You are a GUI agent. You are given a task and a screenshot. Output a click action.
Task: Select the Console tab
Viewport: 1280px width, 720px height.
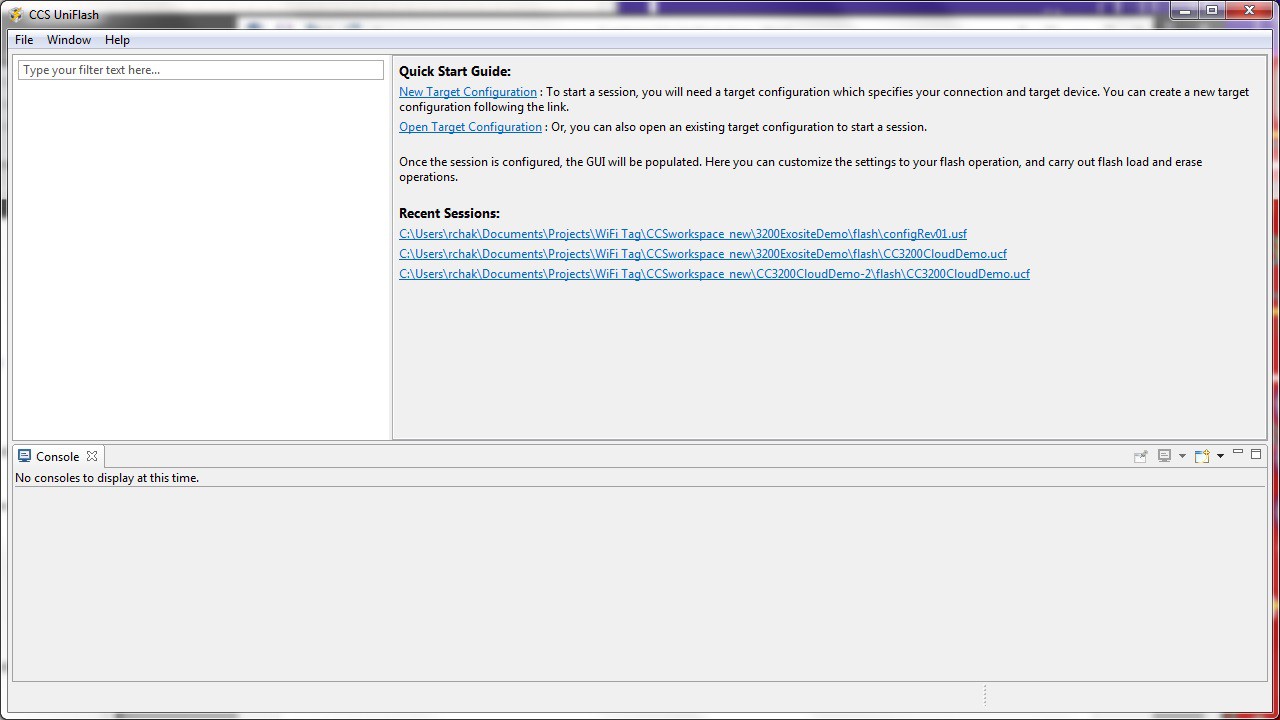(x=58, y=456)
